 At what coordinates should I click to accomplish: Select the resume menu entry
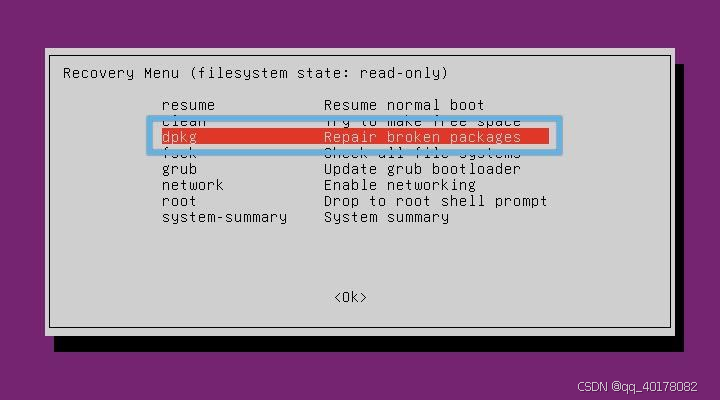coord(188,106)
